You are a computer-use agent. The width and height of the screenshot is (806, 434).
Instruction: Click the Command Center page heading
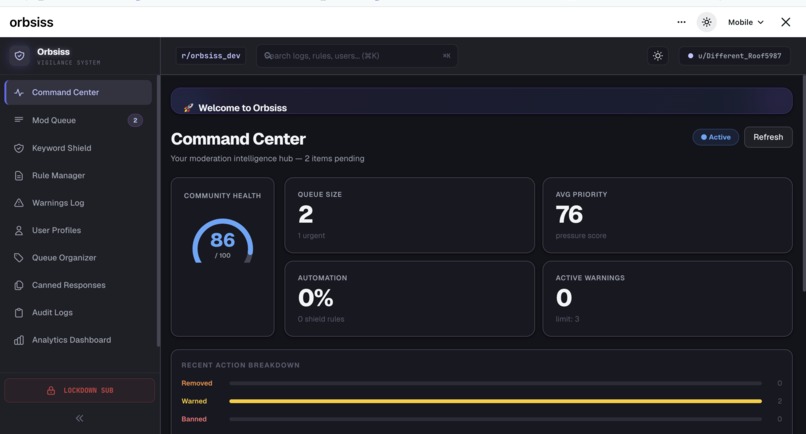(x=239, y=139)
